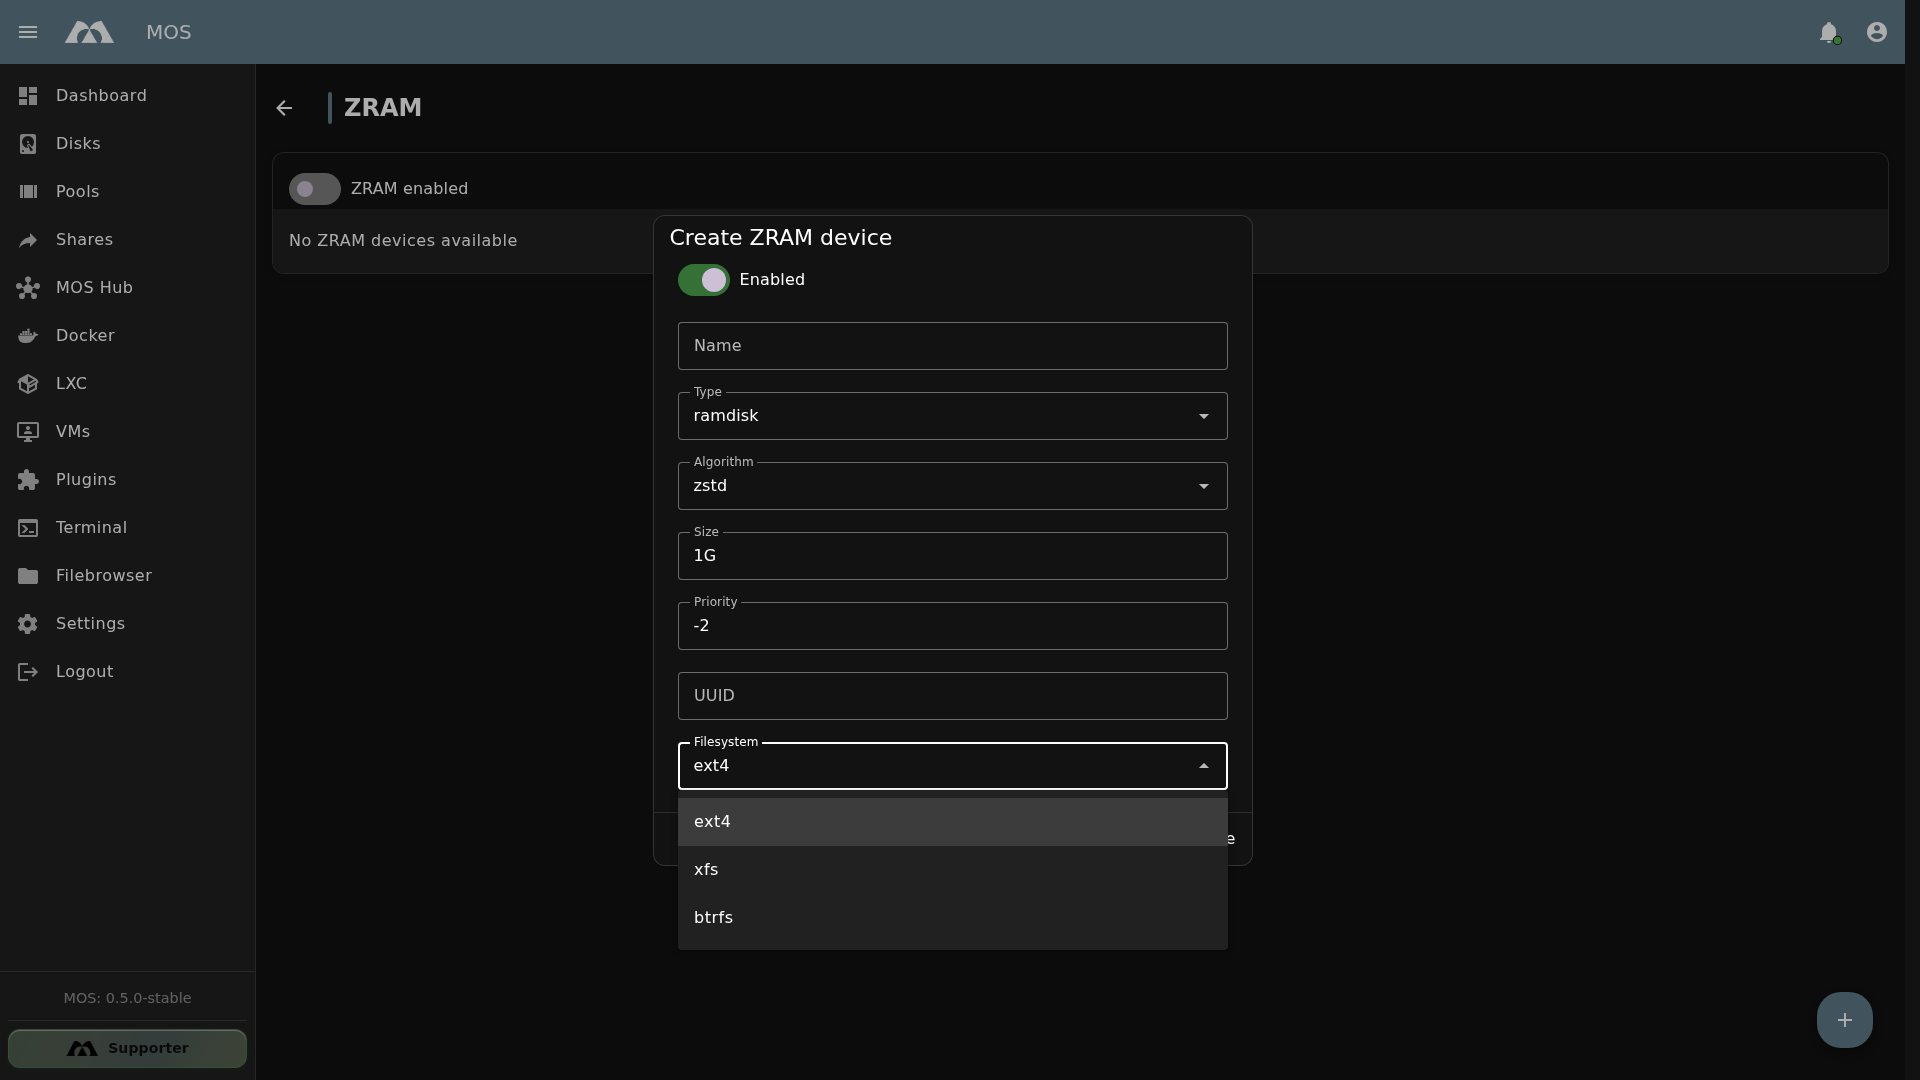Select ext4 from filesystem list
The image size is (1920, 1080).
[x=952, y=822]
